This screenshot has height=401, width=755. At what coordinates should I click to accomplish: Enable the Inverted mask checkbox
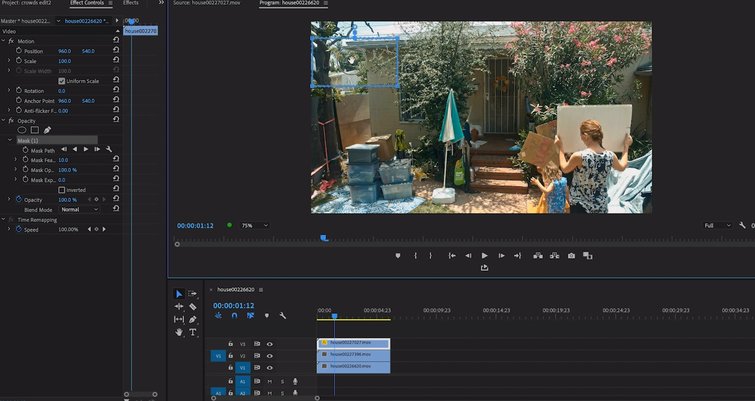pyautogui.click(x=62, y=189)
